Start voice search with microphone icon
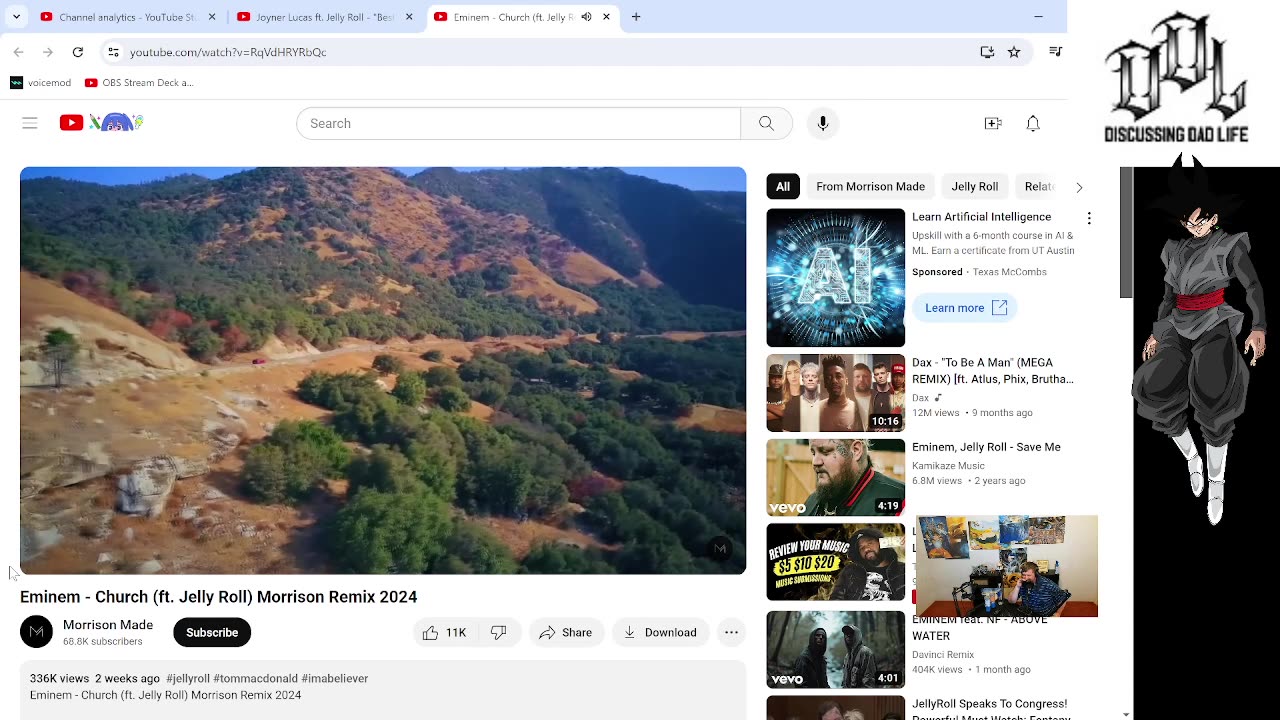This screenshot has width=1280, height=720. 823,123
